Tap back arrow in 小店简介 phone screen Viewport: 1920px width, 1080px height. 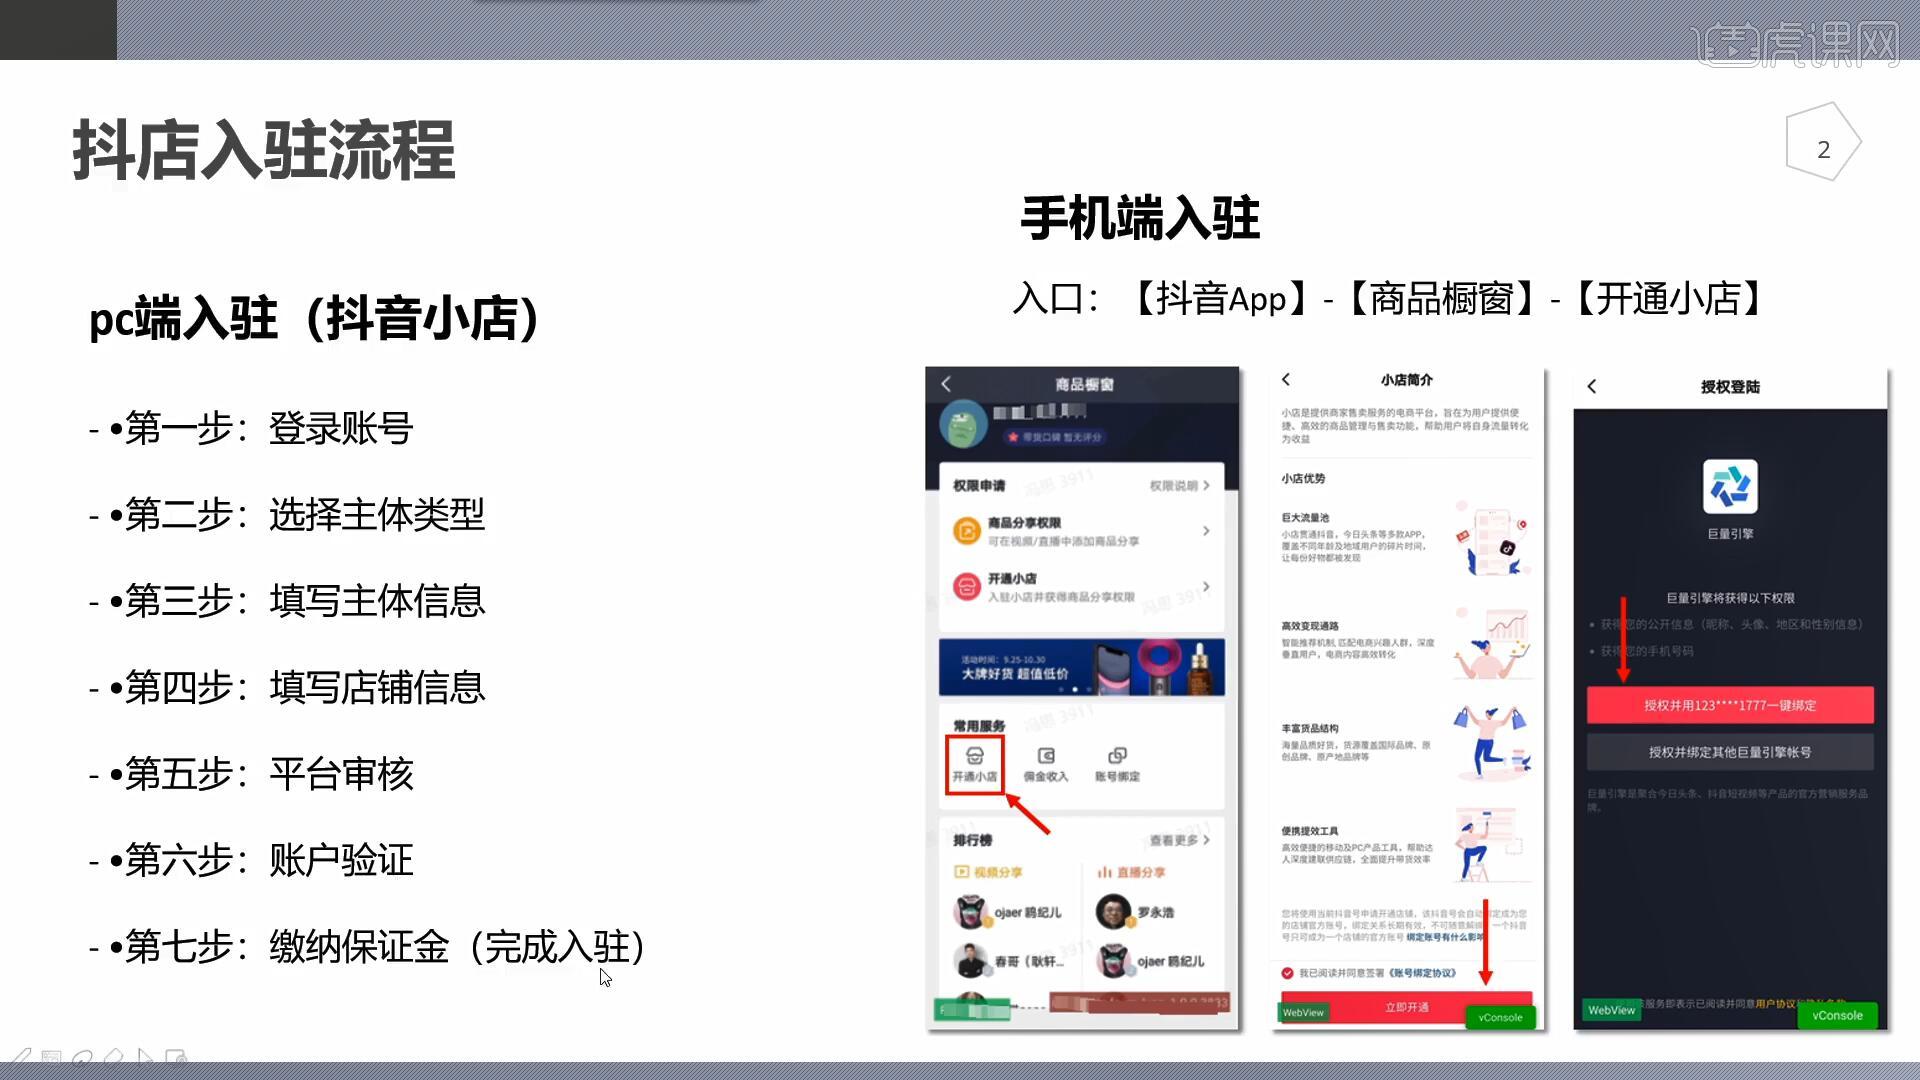click(x=1286, y=380)
